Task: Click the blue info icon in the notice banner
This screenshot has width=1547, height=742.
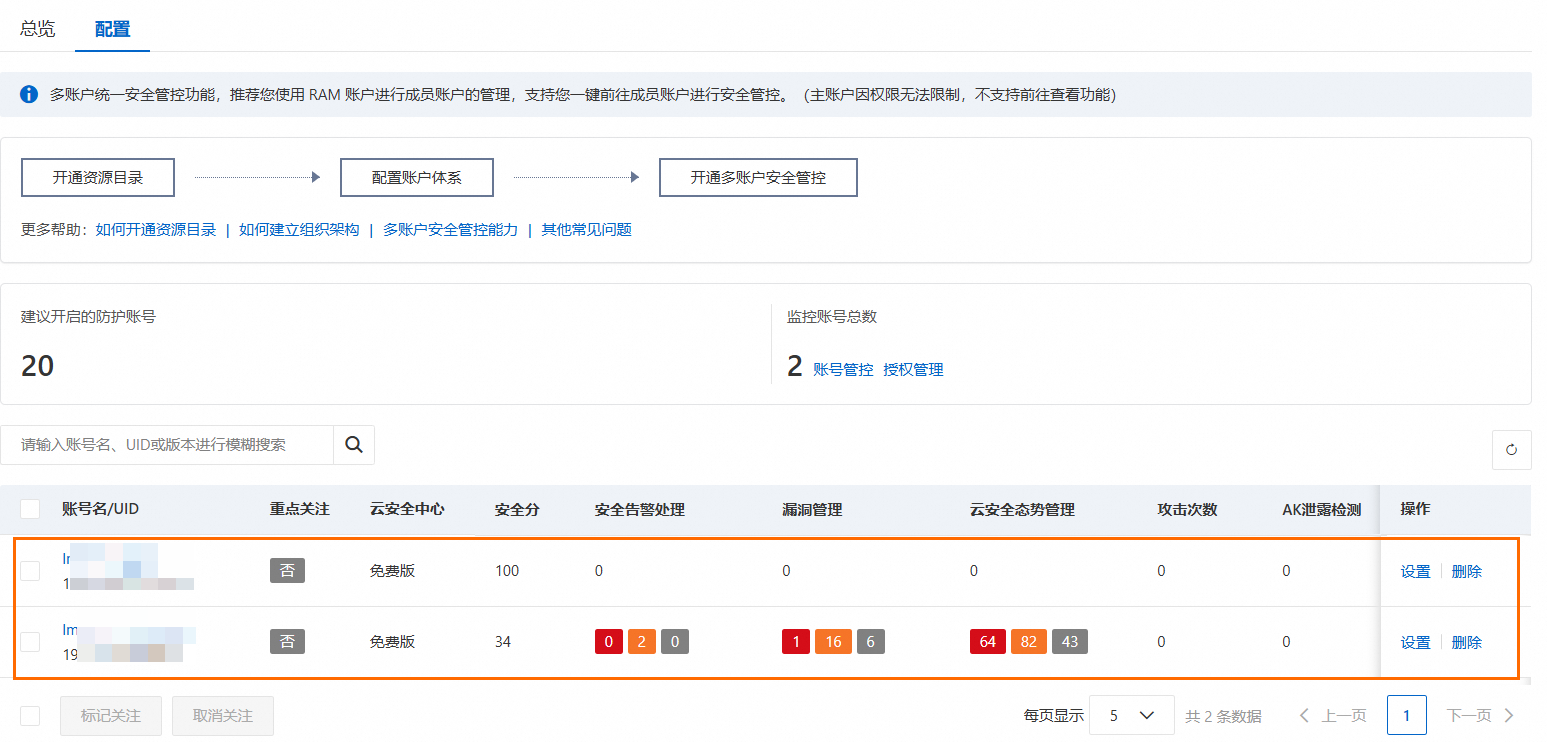Action: click(29, 95)
